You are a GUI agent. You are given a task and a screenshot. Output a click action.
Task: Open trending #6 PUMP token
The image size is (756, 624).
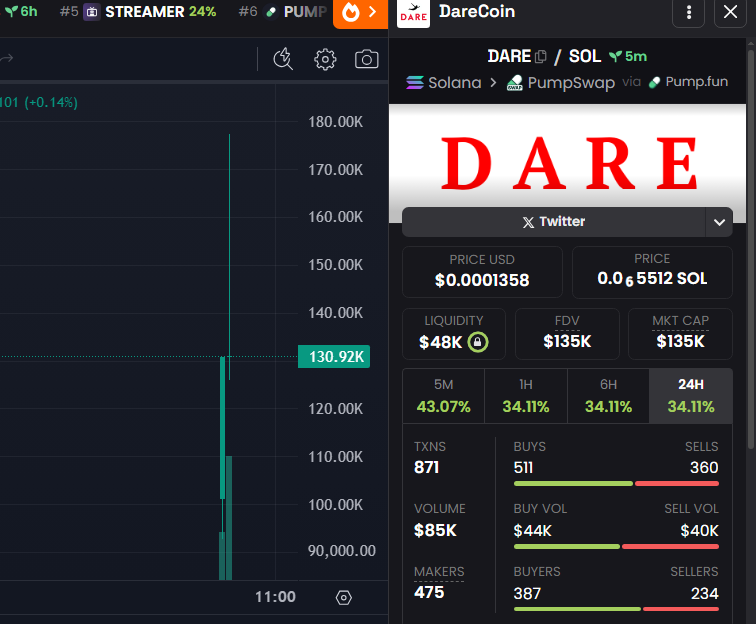283,12
